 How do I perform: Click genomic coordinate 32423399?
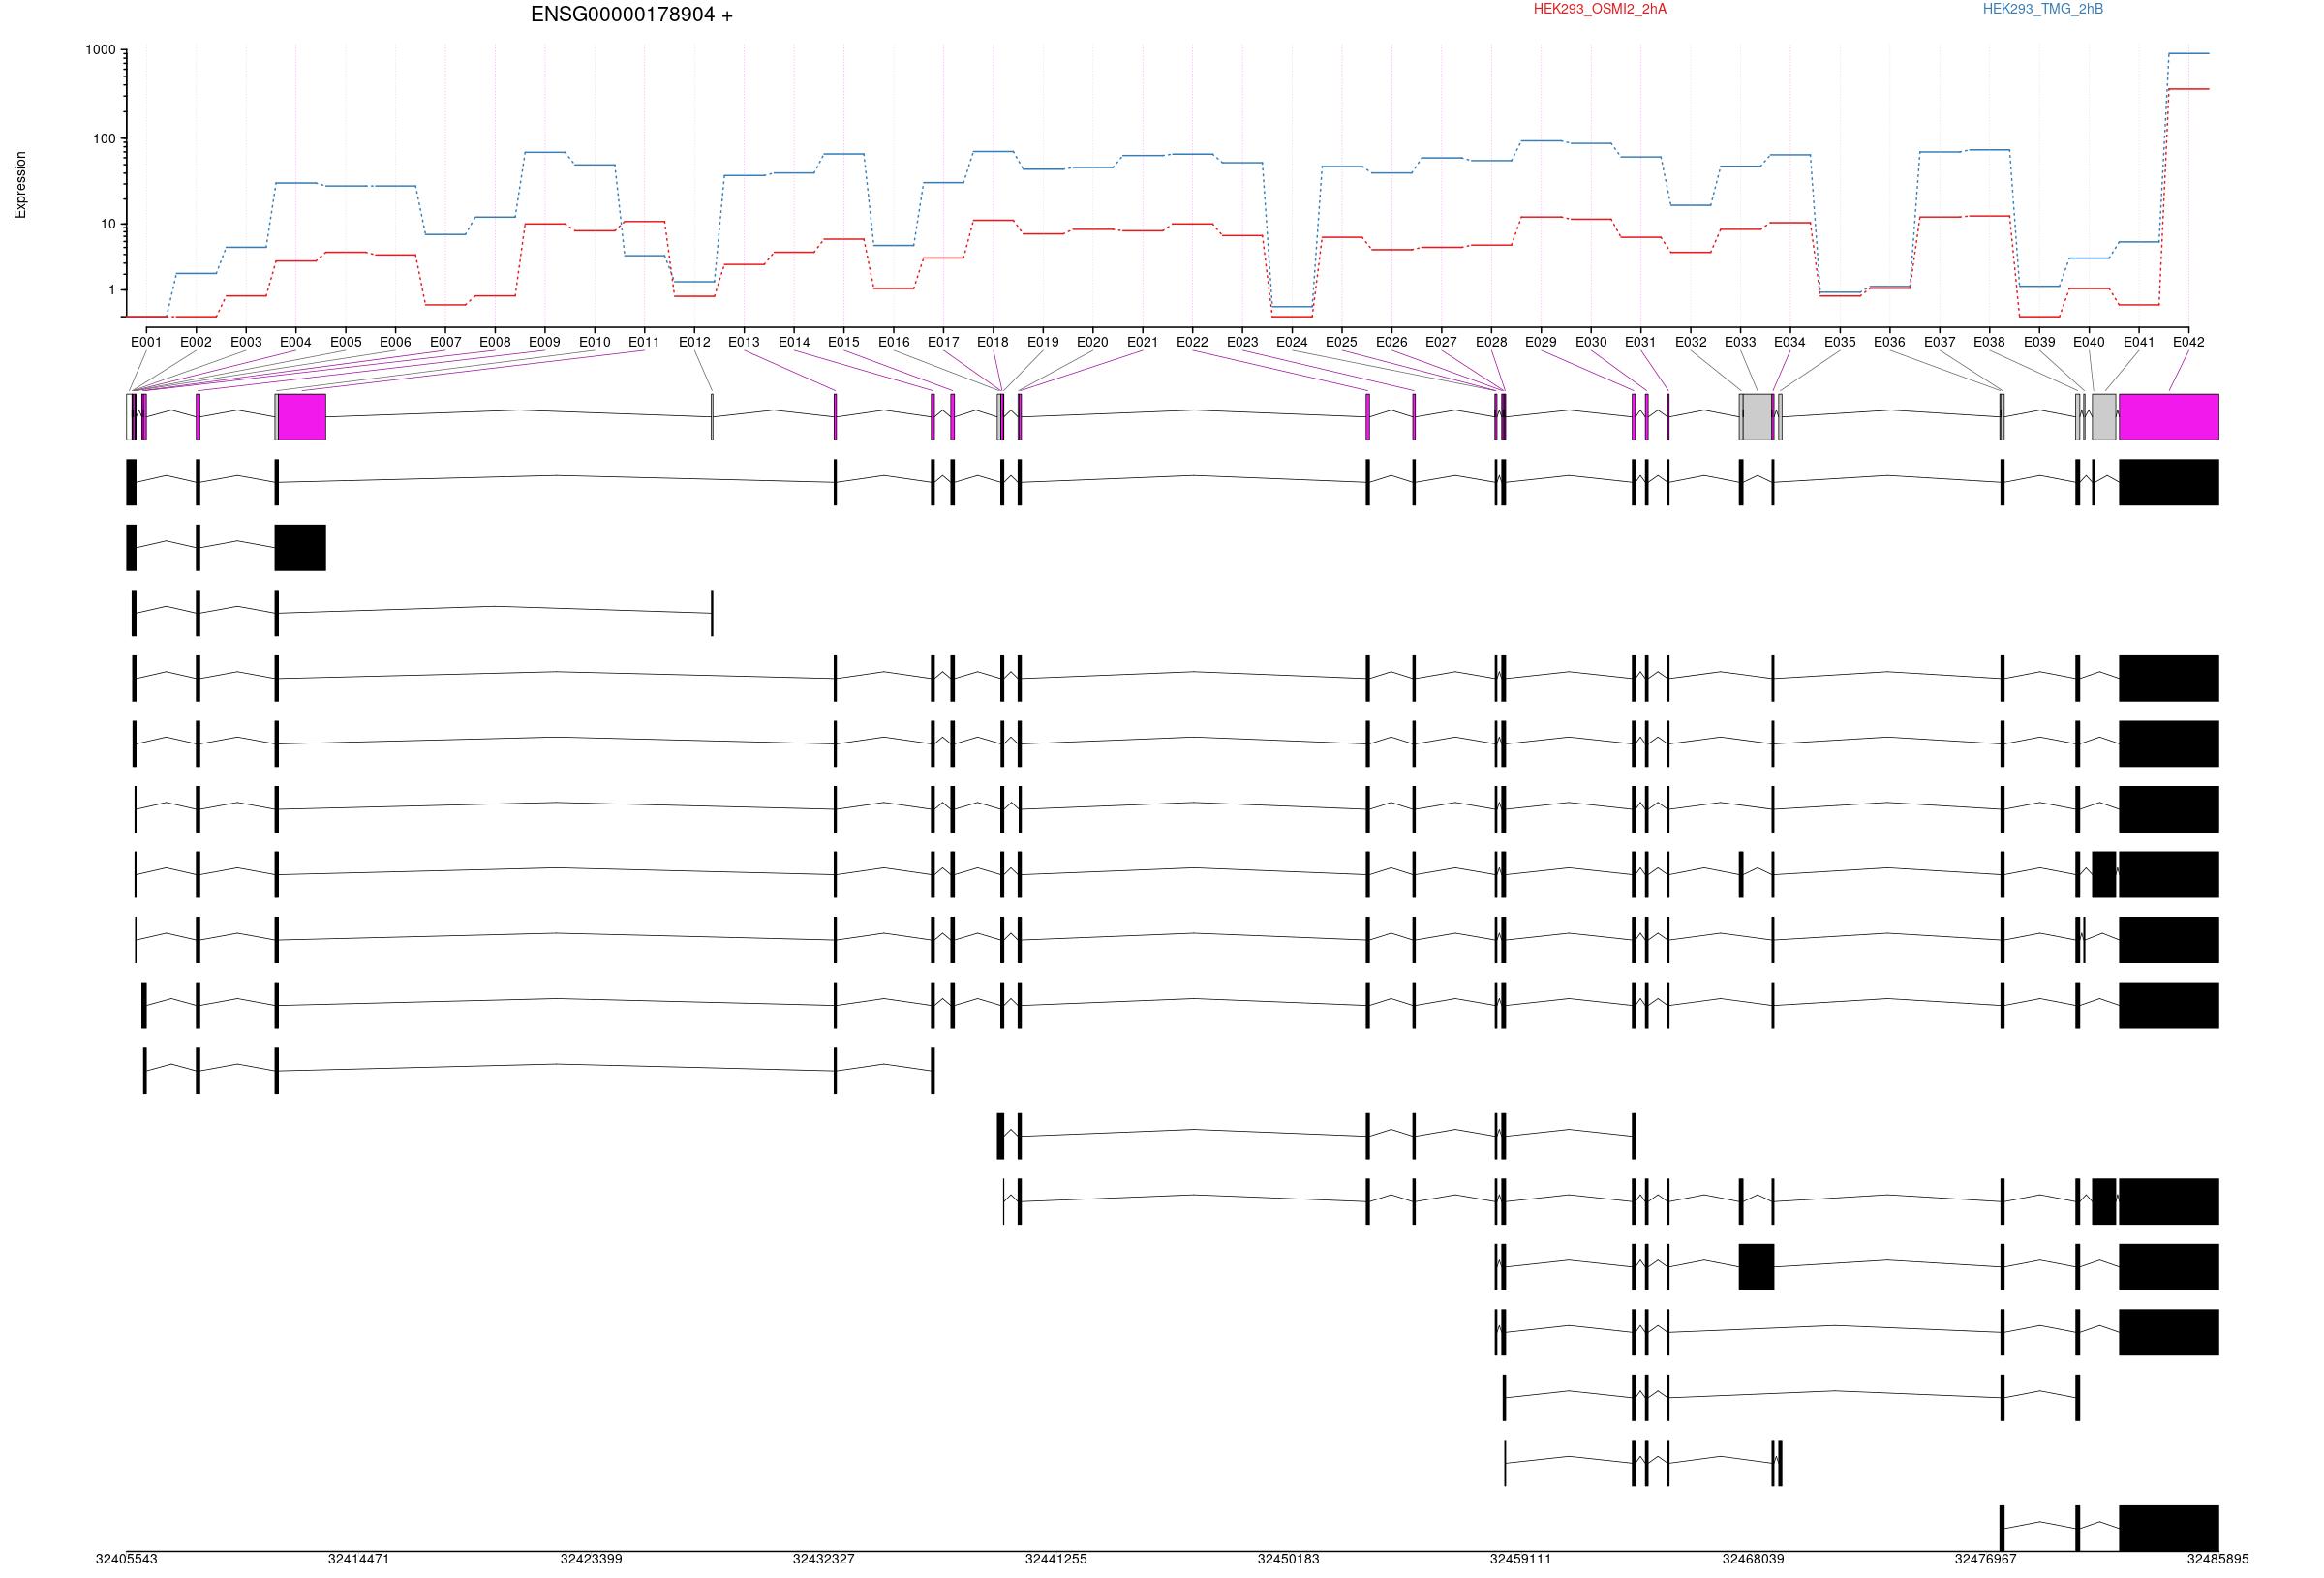pyautogui.click(x=591, y=1559)
